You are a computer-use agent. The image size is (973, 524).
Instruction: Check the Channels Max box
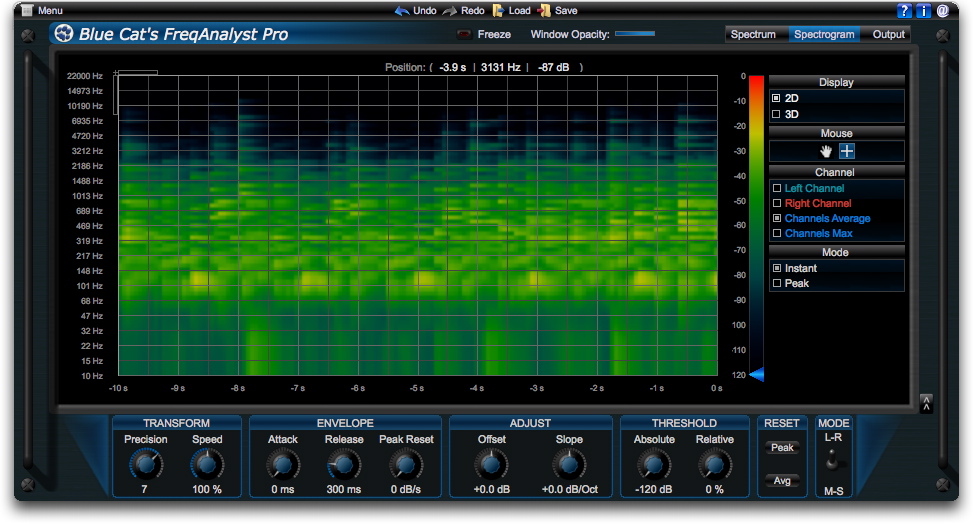(776, 233)
